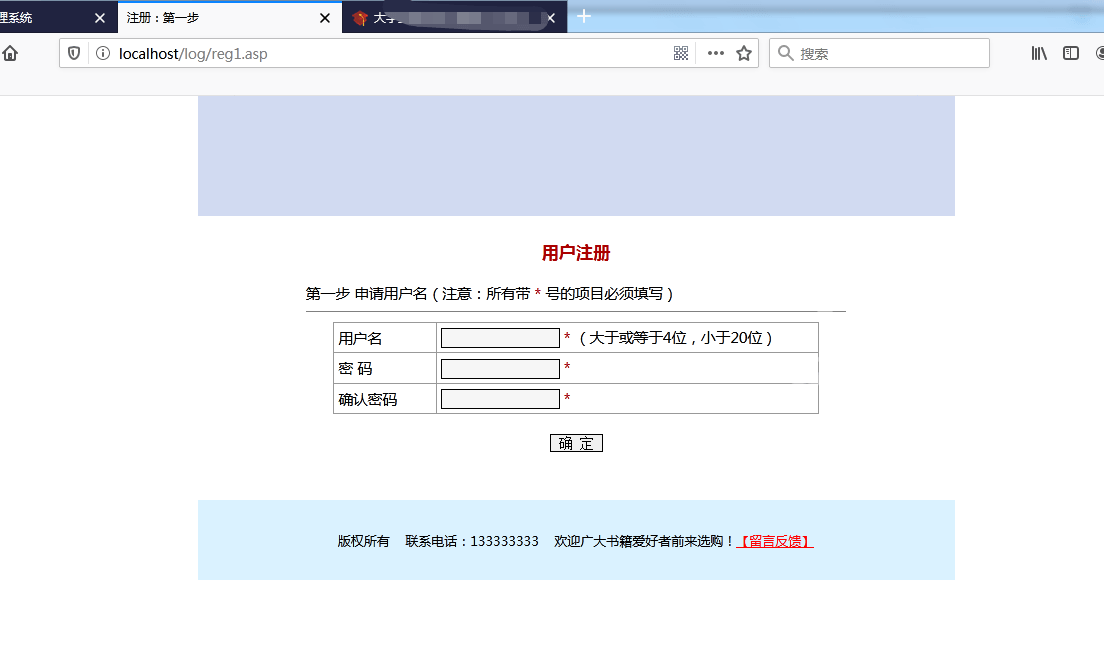
Task: Bookmark this page with the star icon
Action: (x=744, y=53)
